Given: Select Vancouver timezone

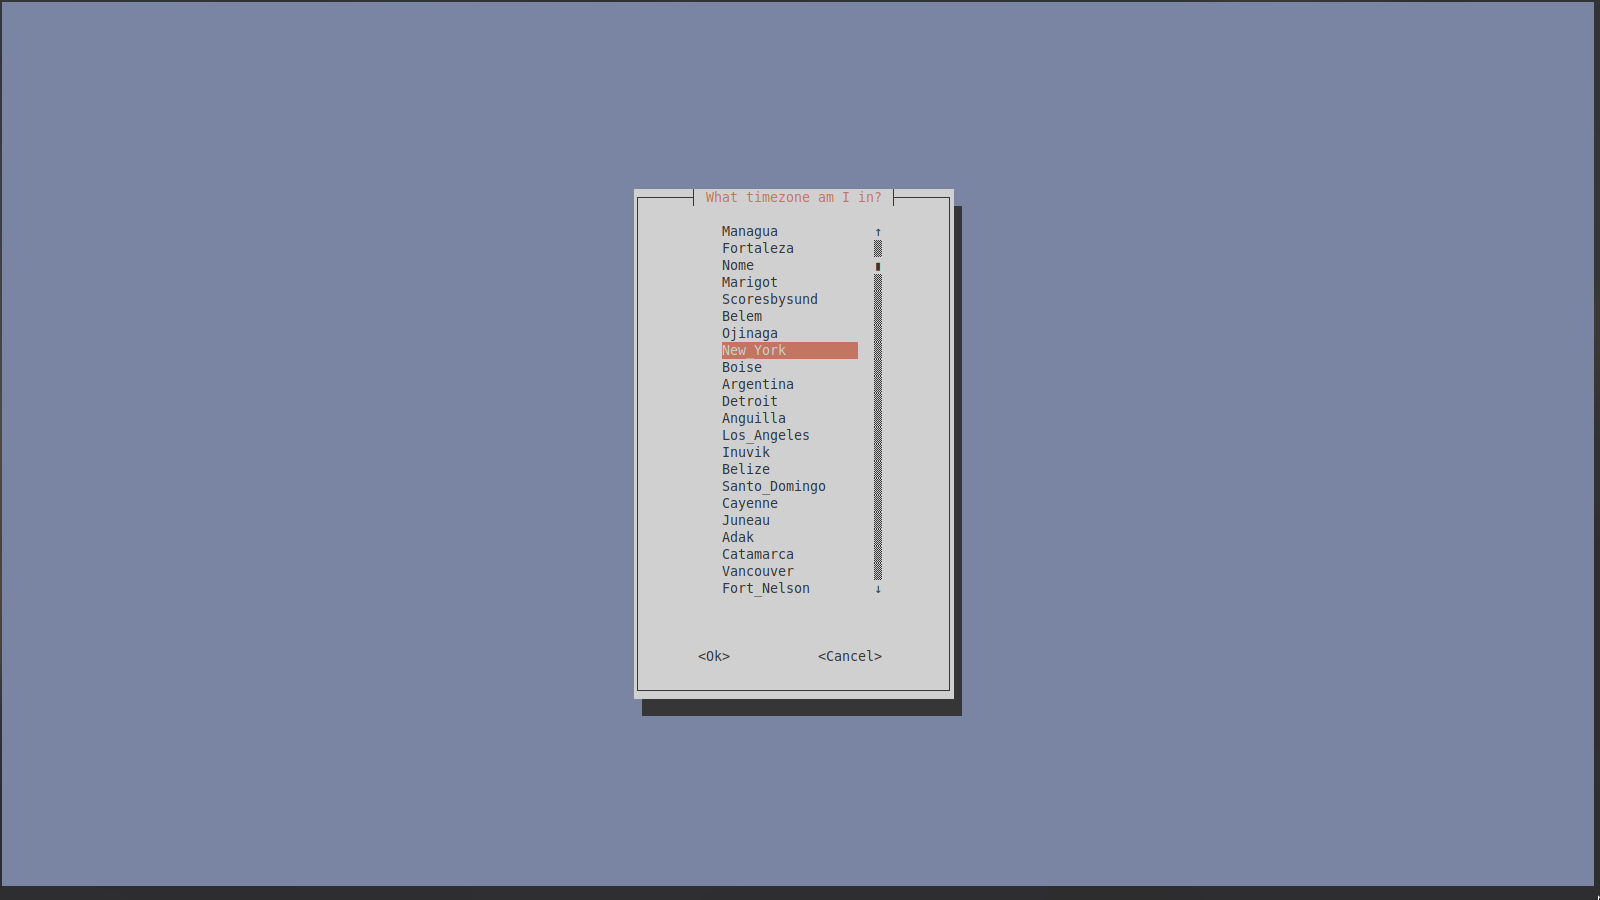Looking at the screenshot, I should [x=758, y=571].
